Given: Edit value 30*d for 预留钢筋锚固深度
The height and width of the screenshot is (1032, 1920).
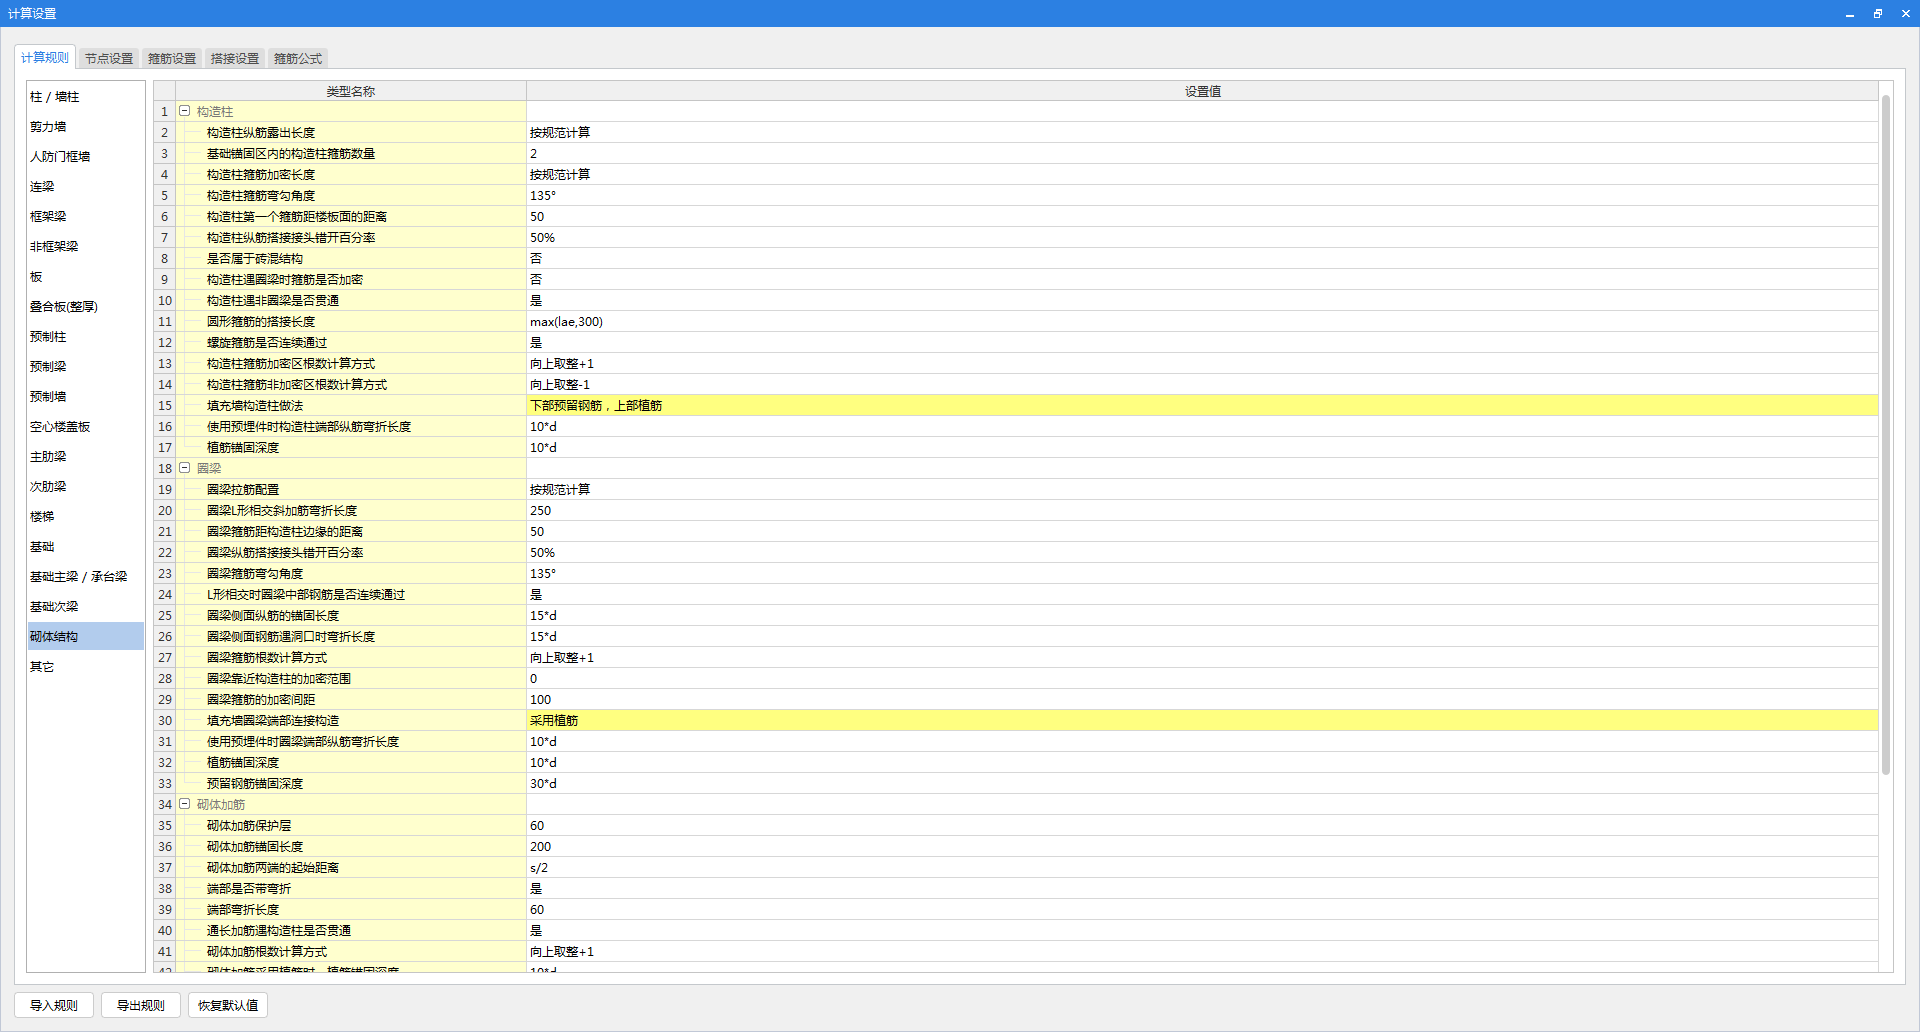Looking at the screenshot, I should [x=1202, y=783].
